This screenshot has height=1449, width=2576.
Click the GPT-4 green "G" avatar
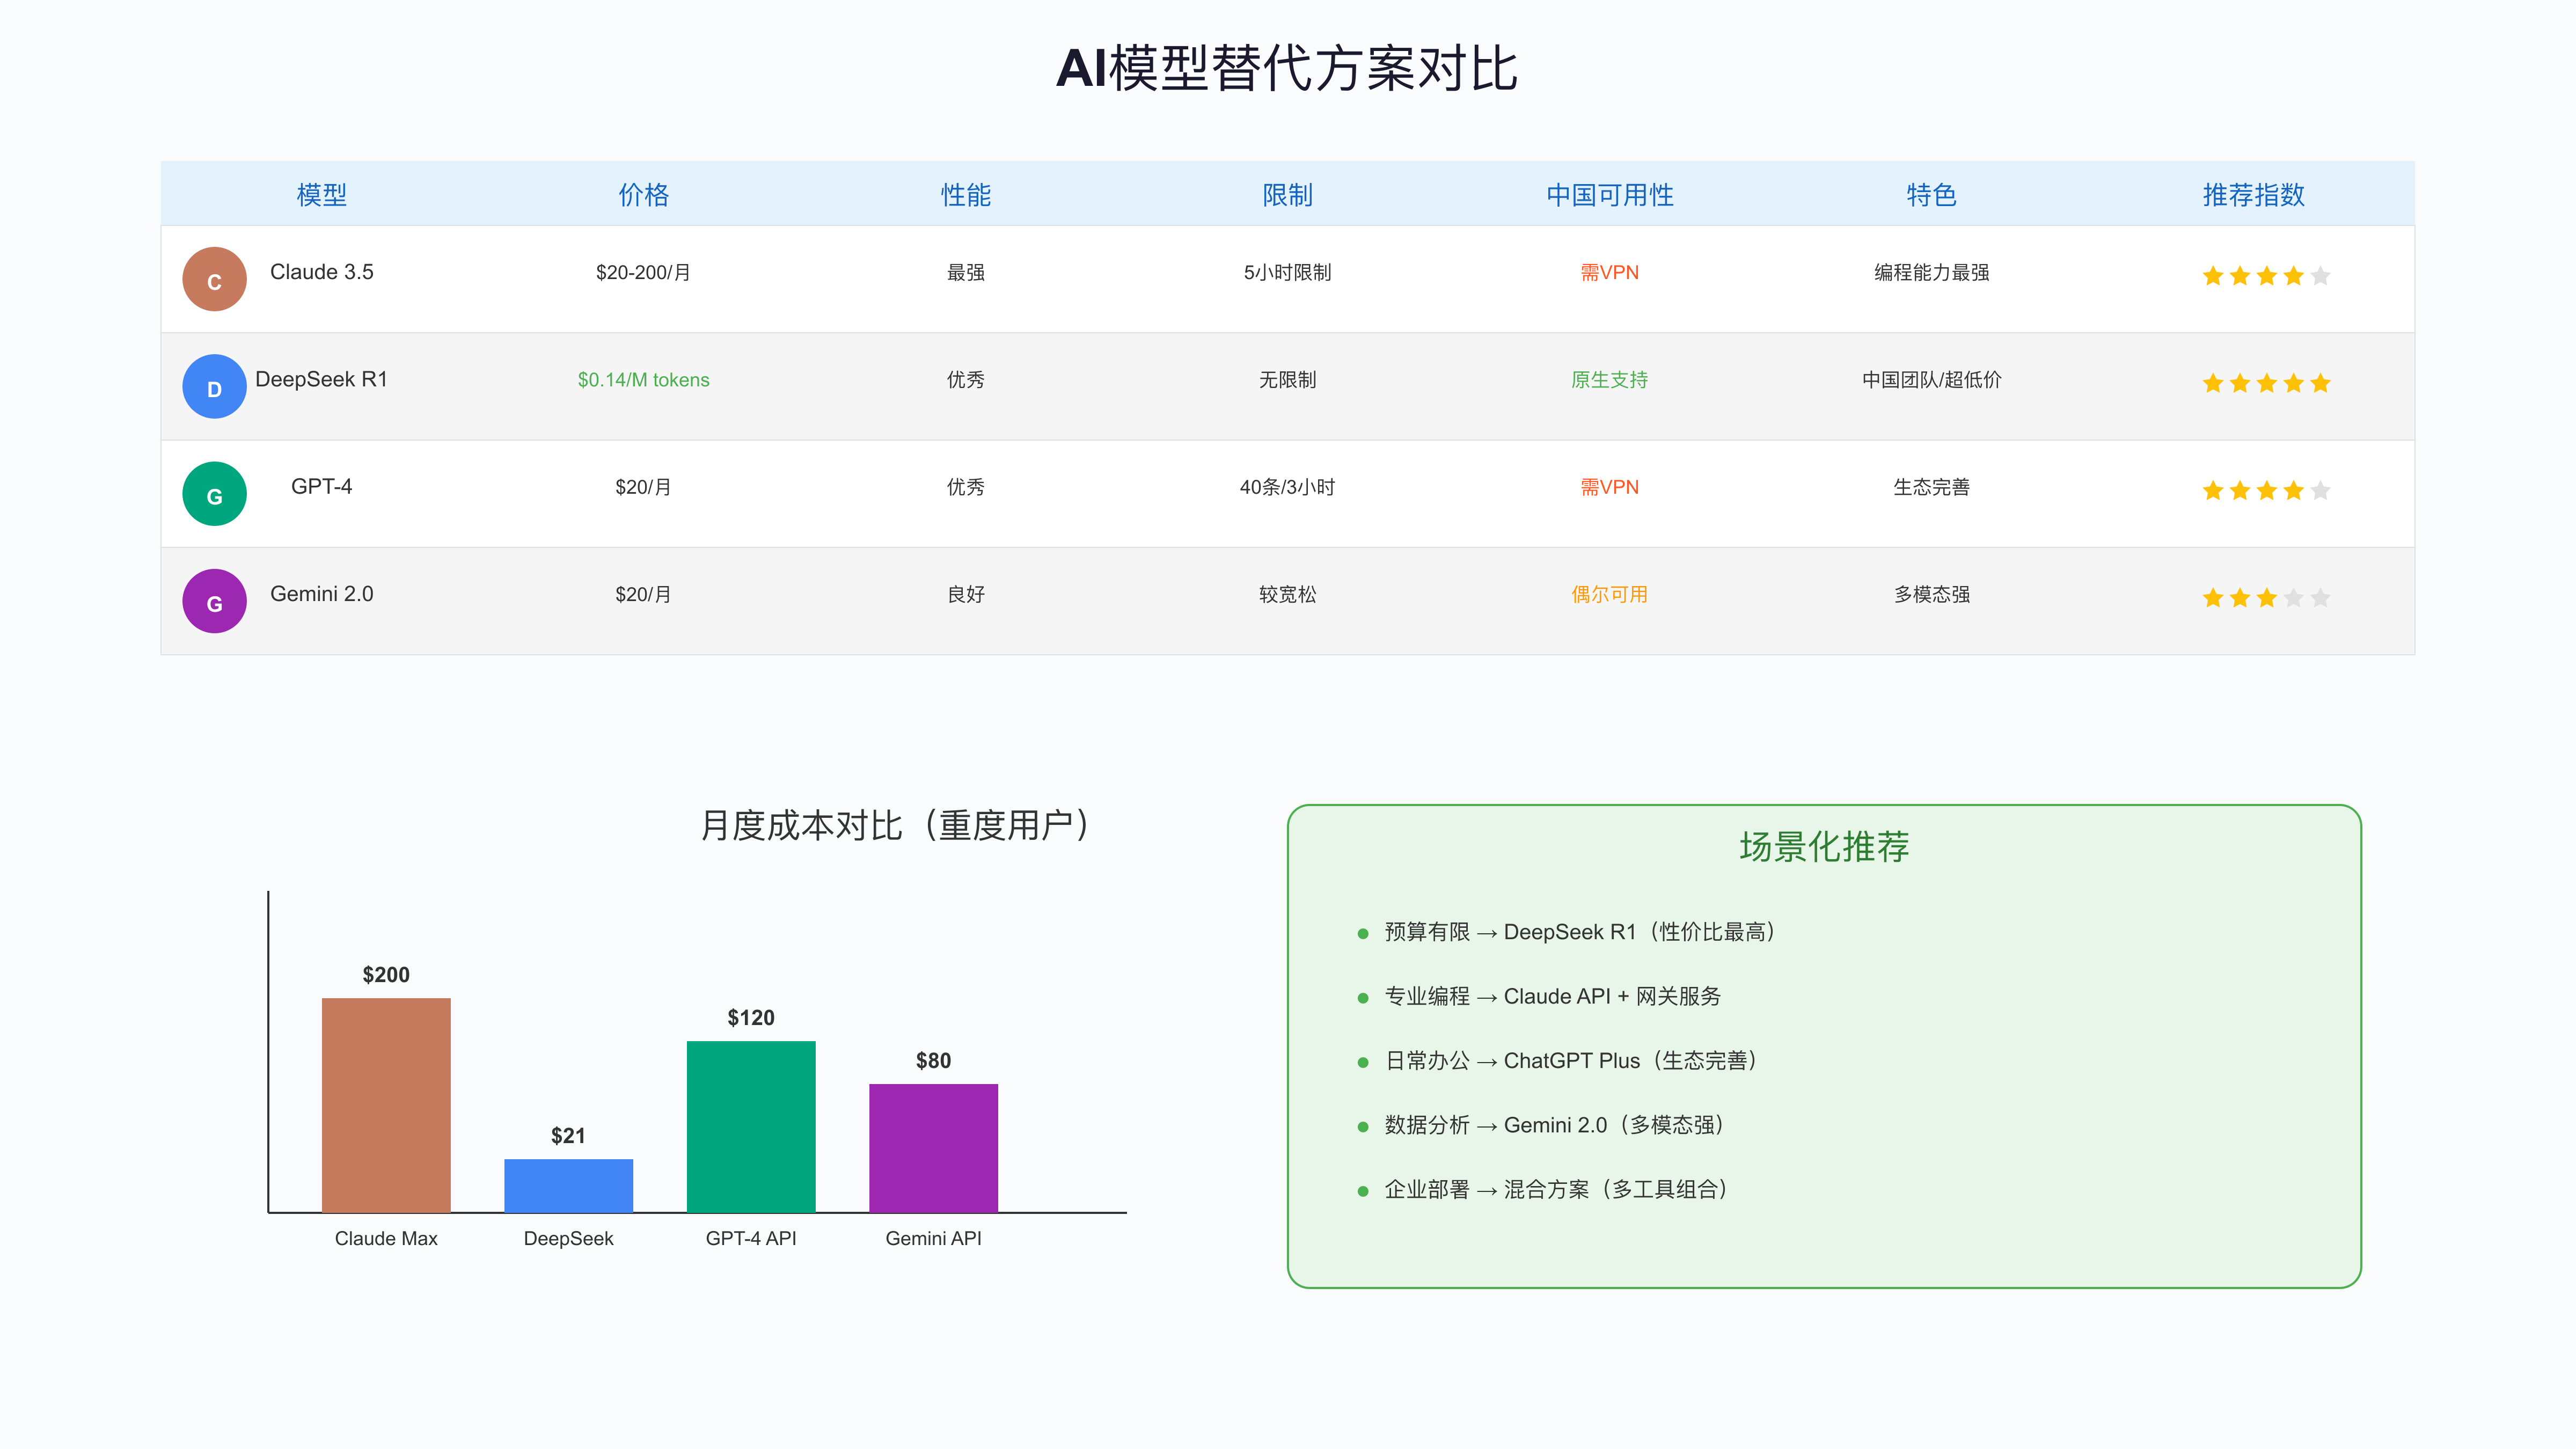(x=214, y=494)
